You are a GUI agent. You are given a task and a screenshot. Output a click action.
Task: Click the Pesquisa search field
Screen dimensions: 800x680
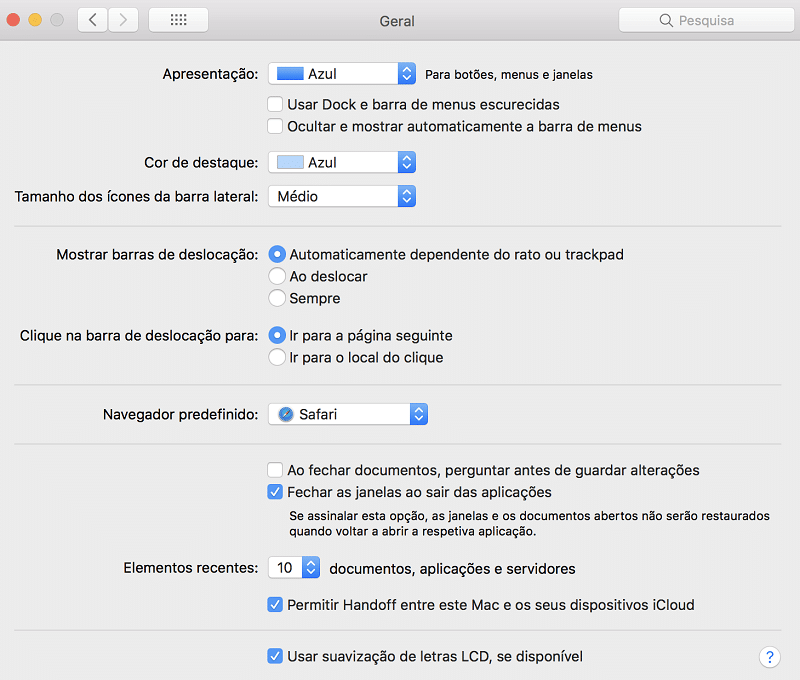[706, 20]
